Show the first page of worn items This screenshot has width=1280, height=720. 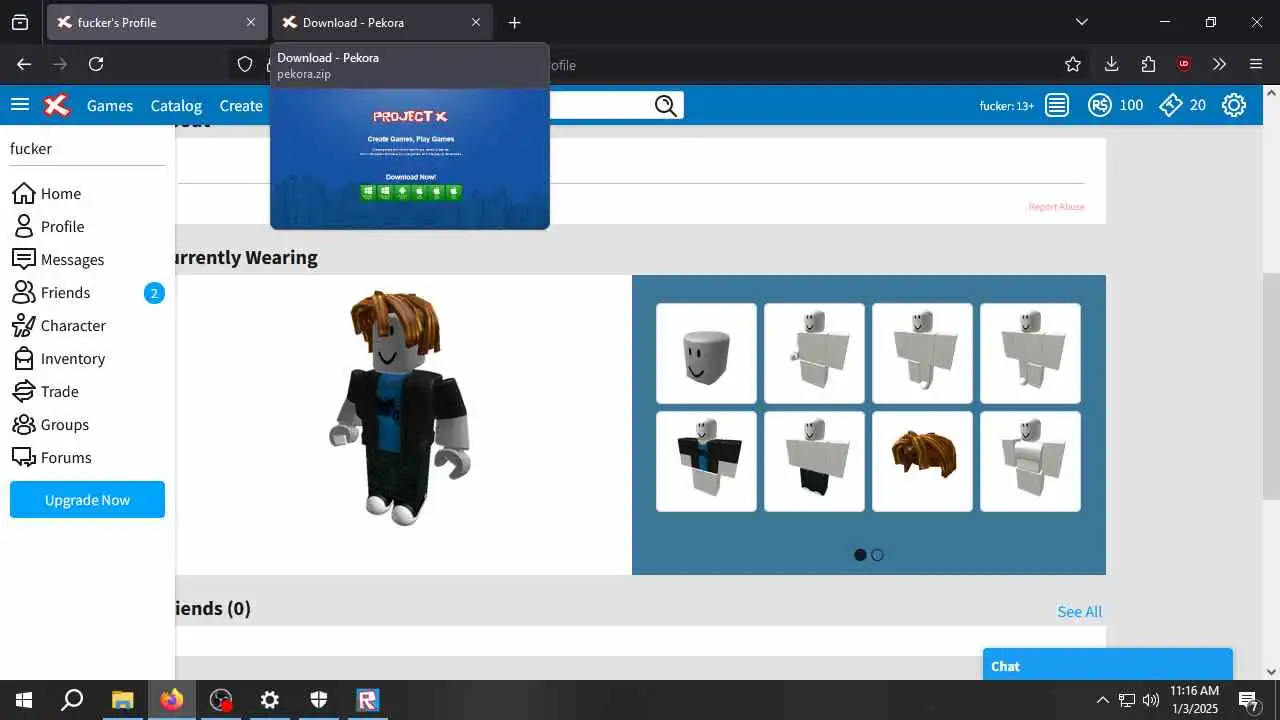pos(860,555)
